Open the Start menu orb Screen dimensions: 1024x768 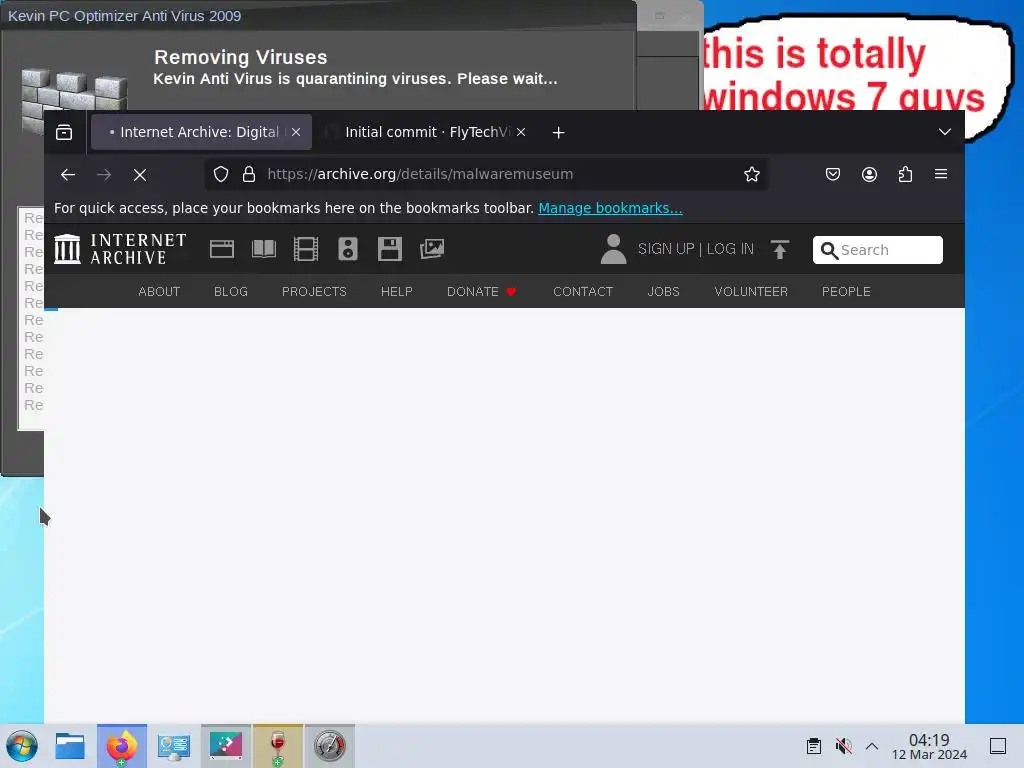[22, 746]
